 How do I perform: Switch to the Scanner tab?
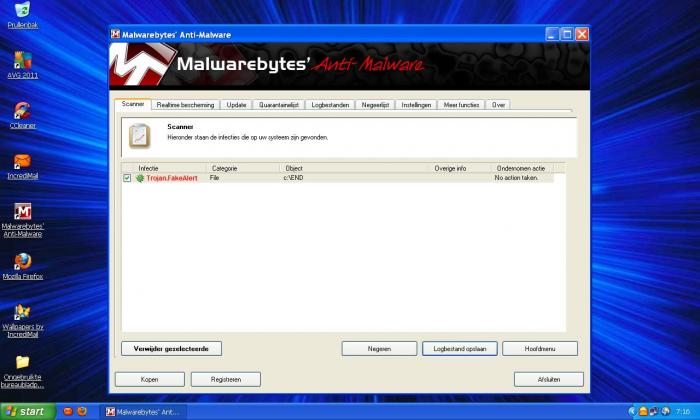pyautogui.click(x=133, y=104)
